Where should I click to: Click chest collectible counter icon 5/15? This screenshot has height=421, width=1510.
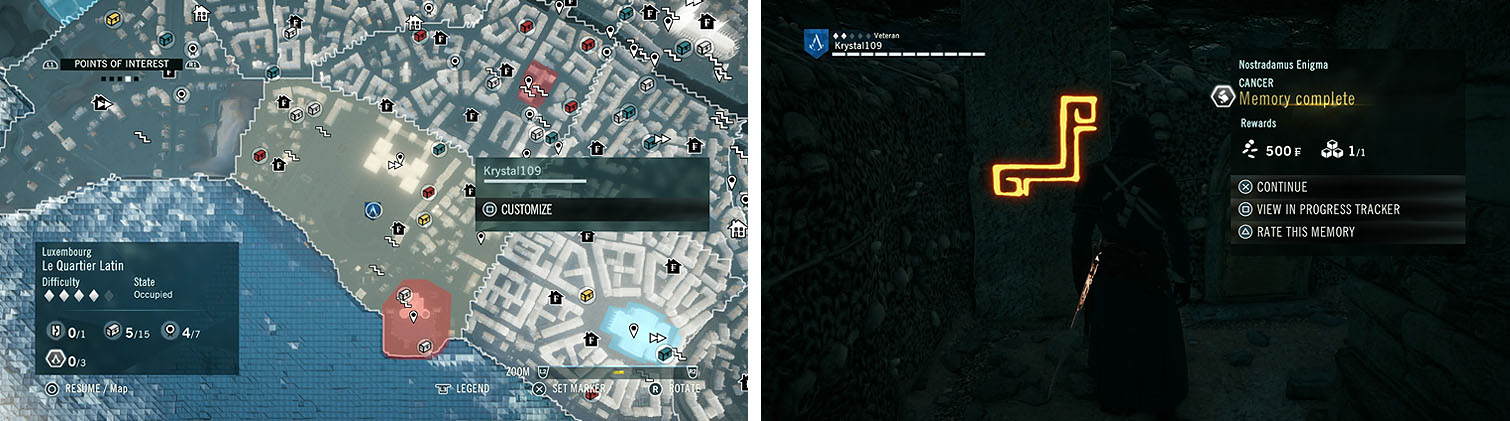tap(112, 331)
